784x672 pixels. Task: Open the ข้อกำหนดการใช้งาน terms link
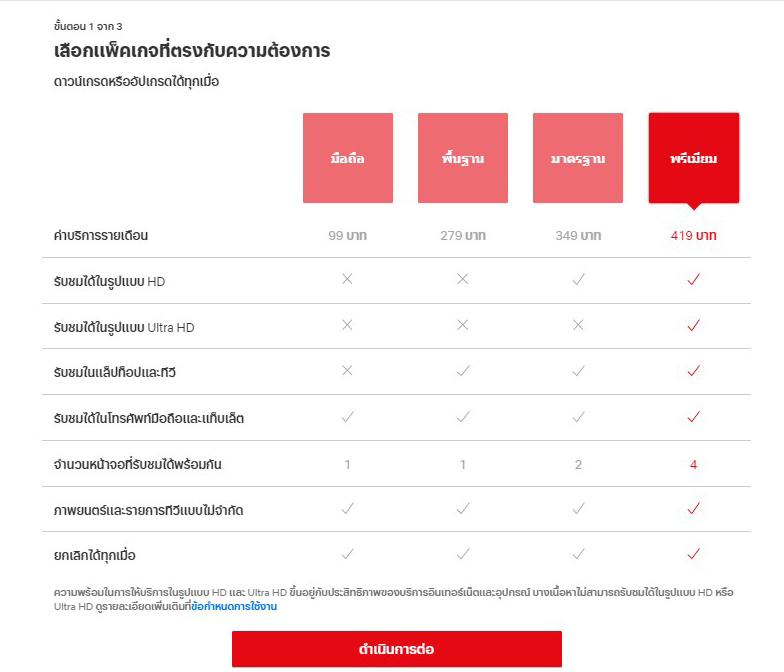[x=234, y=606]
